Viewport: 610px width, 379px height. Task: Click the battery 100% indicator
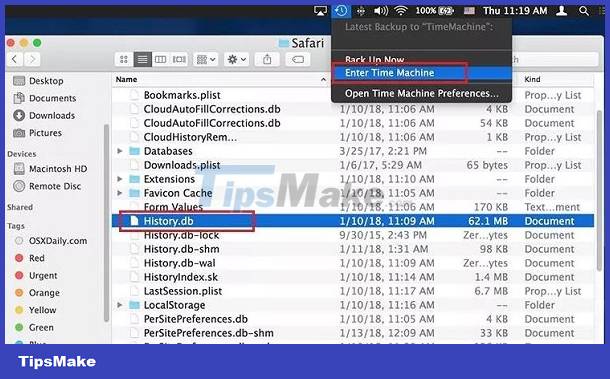[x=435, y=11]
